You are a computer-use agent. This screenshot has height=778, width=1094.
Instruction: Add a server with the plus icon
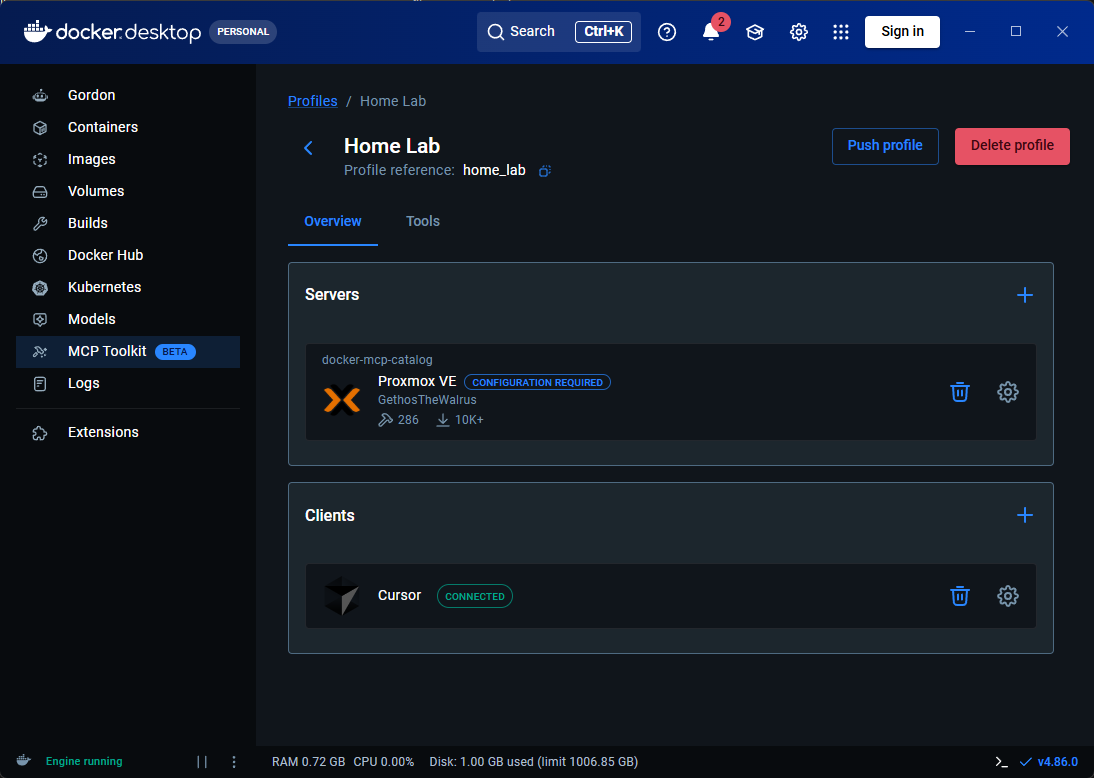tap(1024, 295)
